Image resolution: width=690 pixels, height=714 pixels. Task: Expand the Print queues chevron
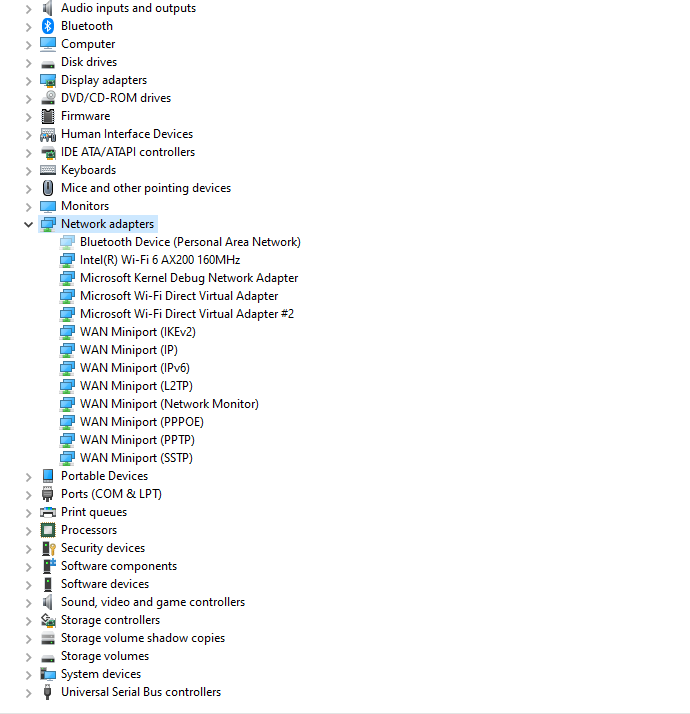tap(28, 513)
